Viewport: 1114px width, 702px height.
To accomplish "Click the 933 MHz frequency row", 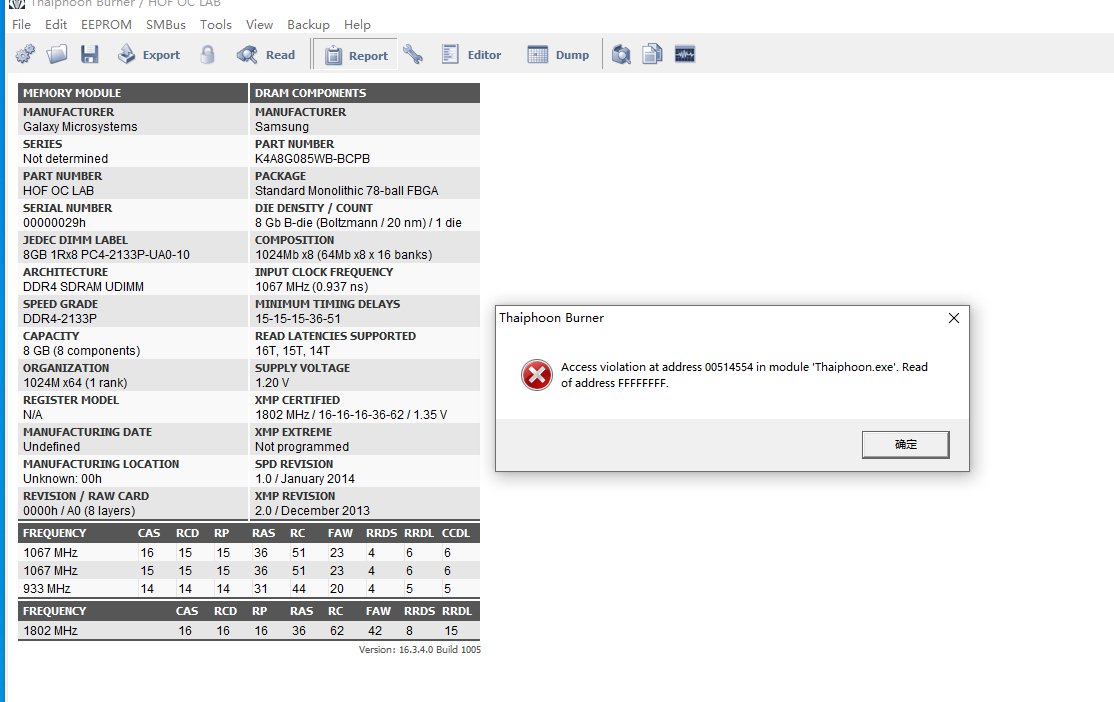I will [249, 588].
